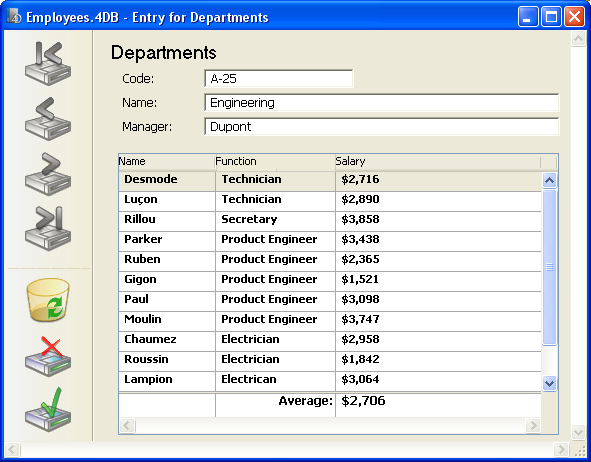Click the employee list vertical scrollbar thumb
Screen dimensions: 591x462
click(550, 267)
